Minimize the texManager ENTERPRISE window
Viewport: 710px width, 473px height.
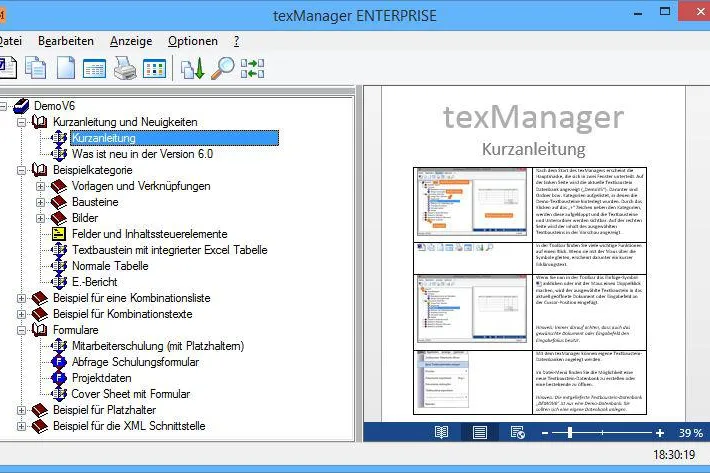tap(638, 14)
